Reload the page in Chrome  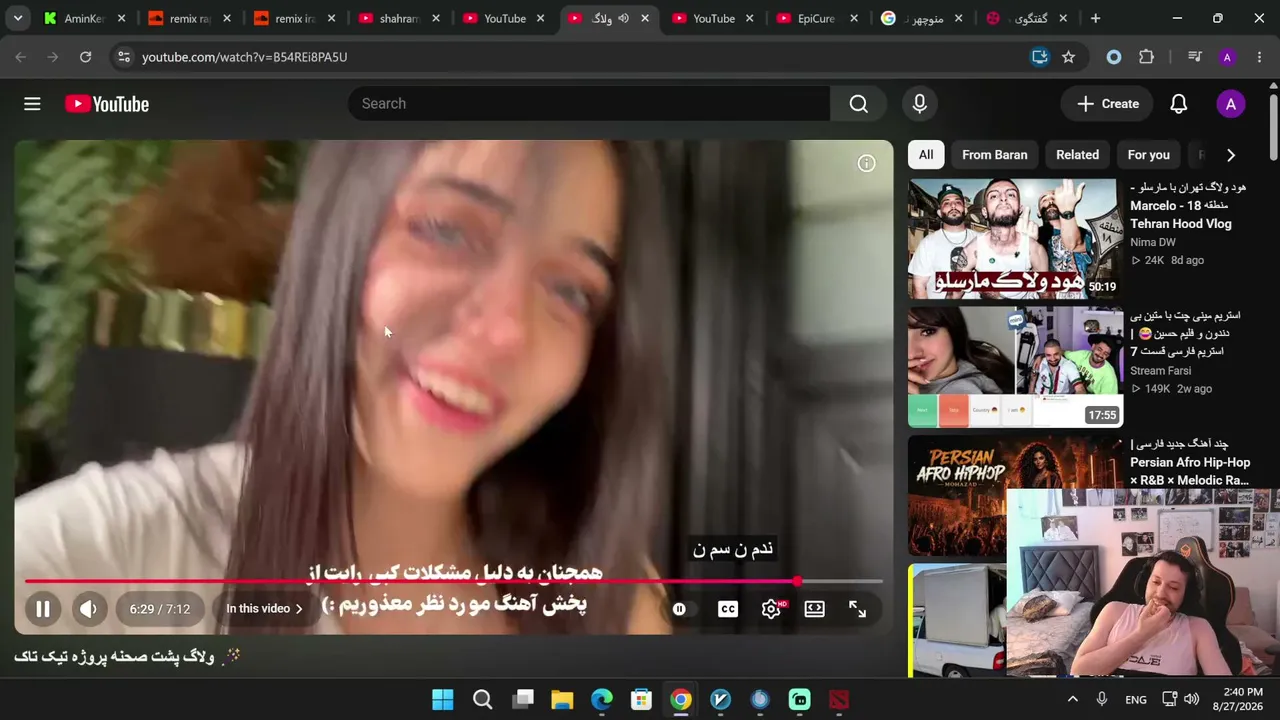[85, 57]
